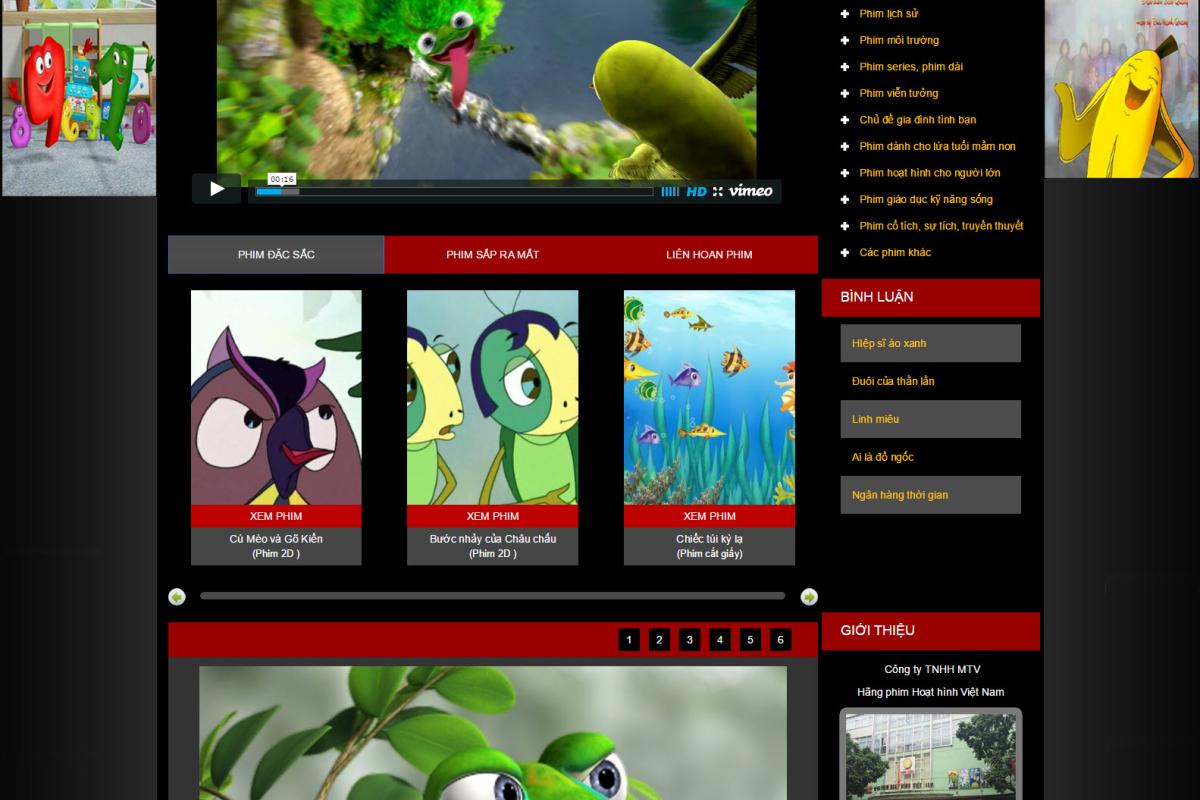Open the Liên hoan phim tab
Screen dimensions: 1200x800
[709, 255]
